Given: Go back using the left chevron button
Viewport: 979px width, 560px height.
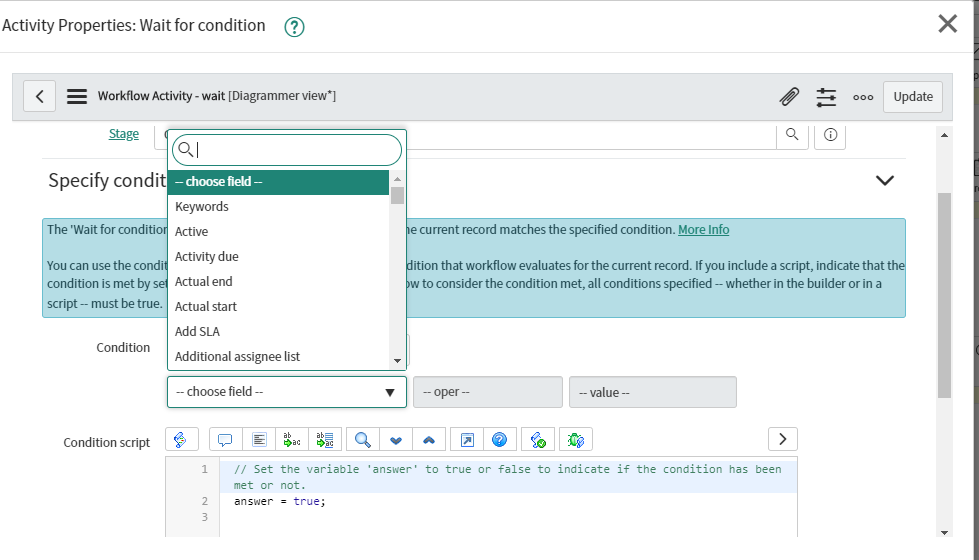Looking at the screenshot, I should pos(39,96).
